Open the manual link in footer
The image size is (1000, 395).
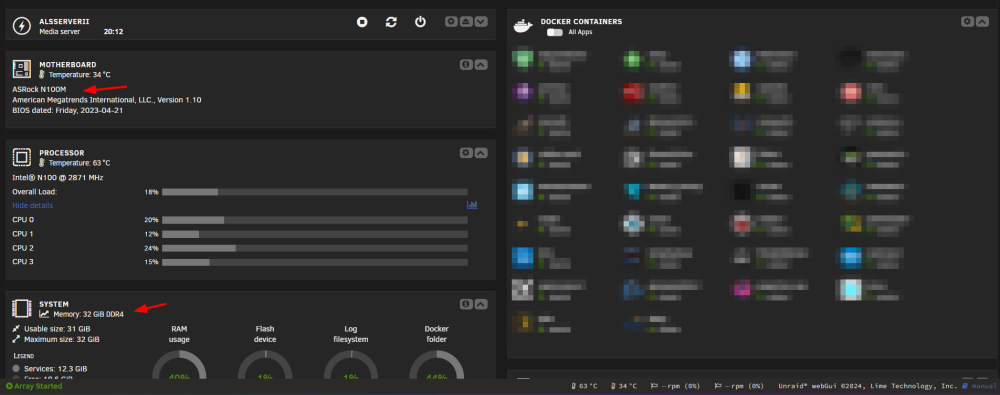coord(979,386)
